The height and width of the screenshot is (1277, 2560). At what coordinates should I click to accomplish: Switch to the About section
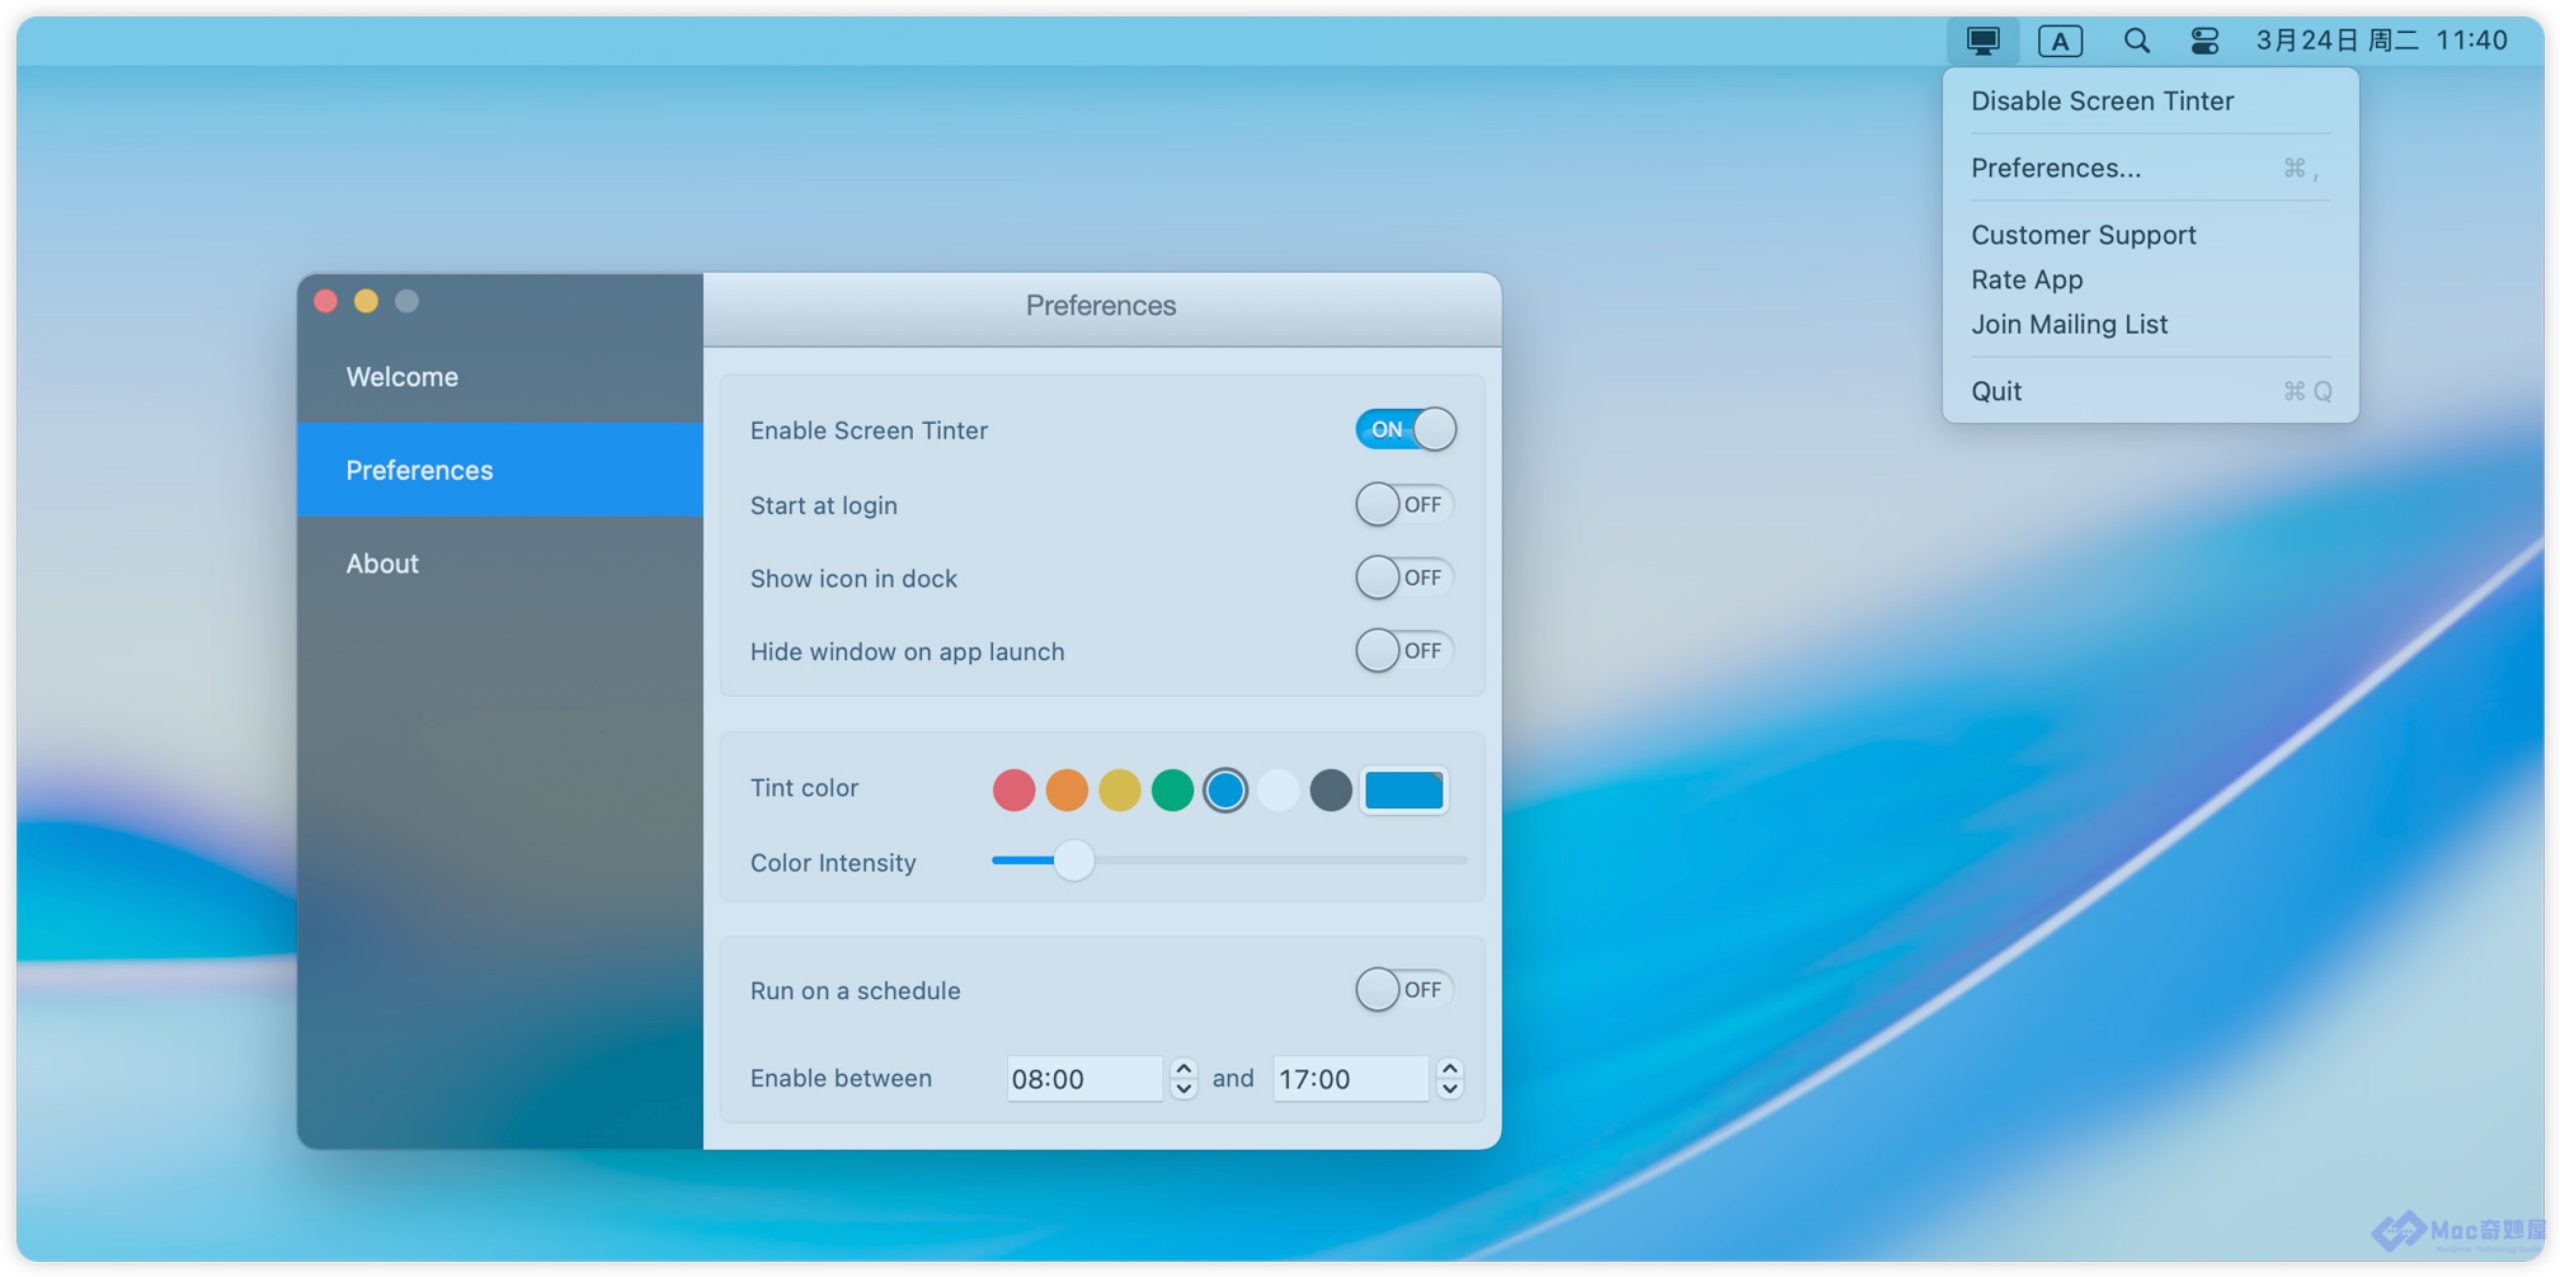382,564
